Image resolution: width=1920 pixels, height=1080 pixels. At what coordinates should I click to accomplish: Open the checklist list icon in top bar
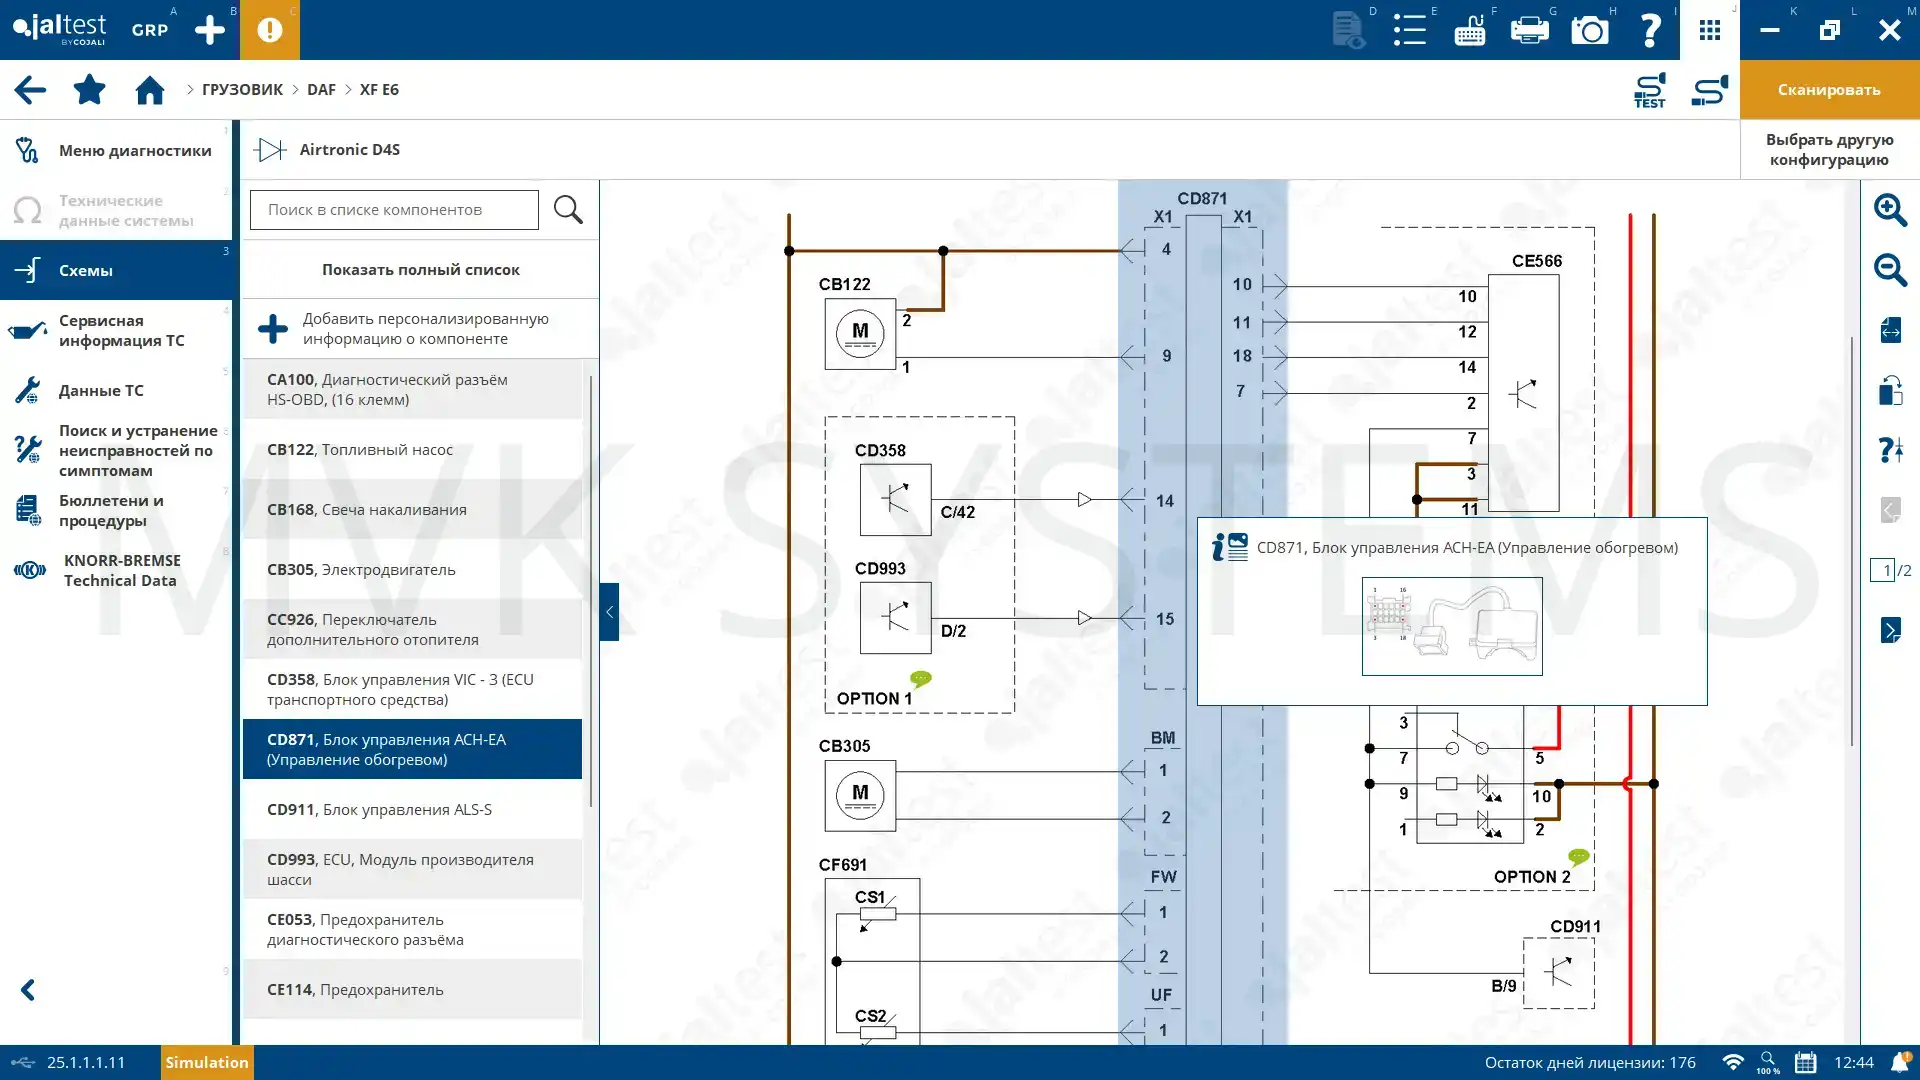1409,30
